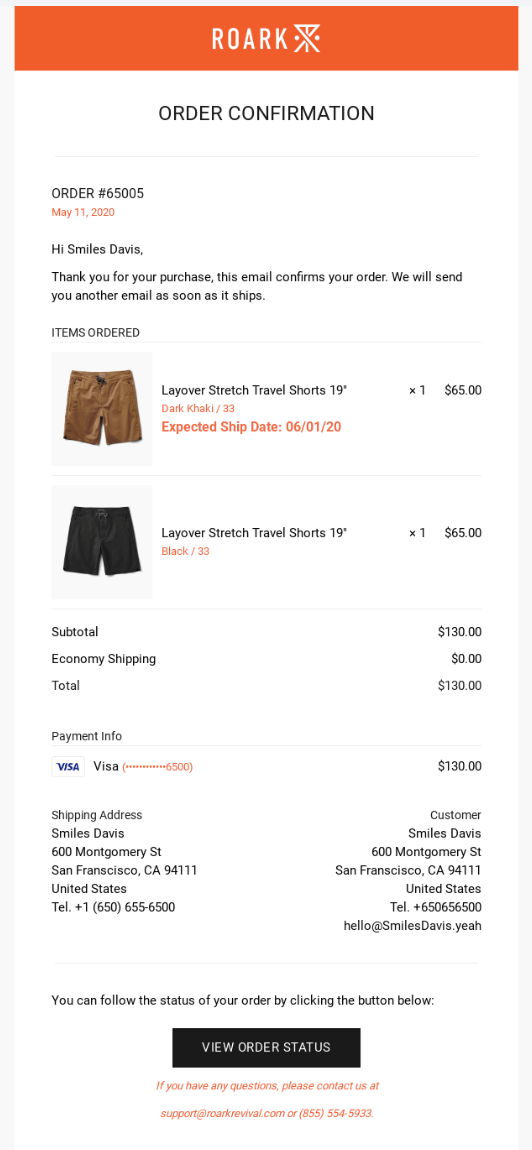Image resolution: width=532 pixels, height=1150 pixels.
Task: Click the May 11, 2020 order date
Action: [83, 213]
